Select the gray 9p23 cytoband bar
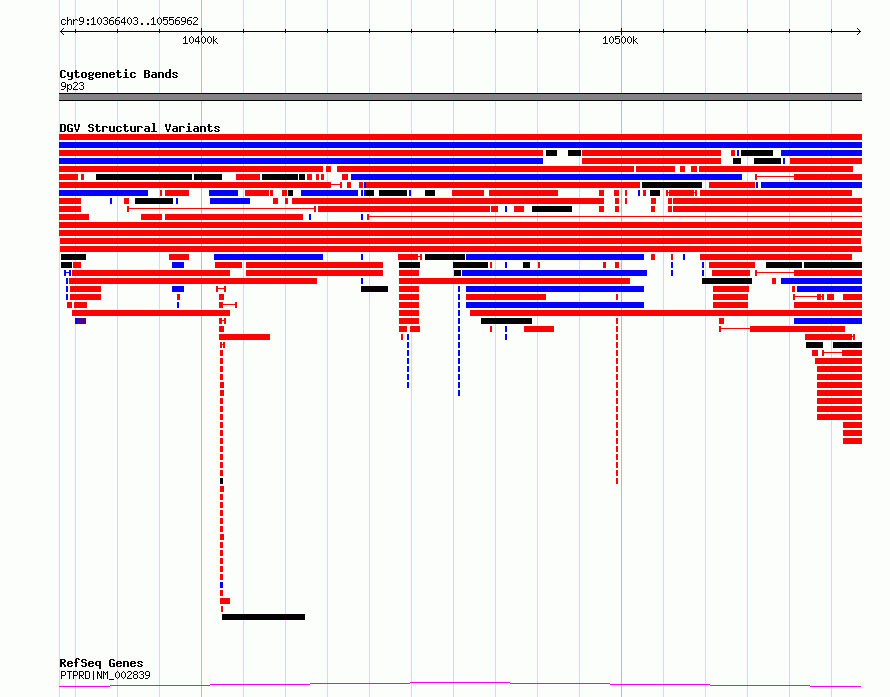 (460, 97)
